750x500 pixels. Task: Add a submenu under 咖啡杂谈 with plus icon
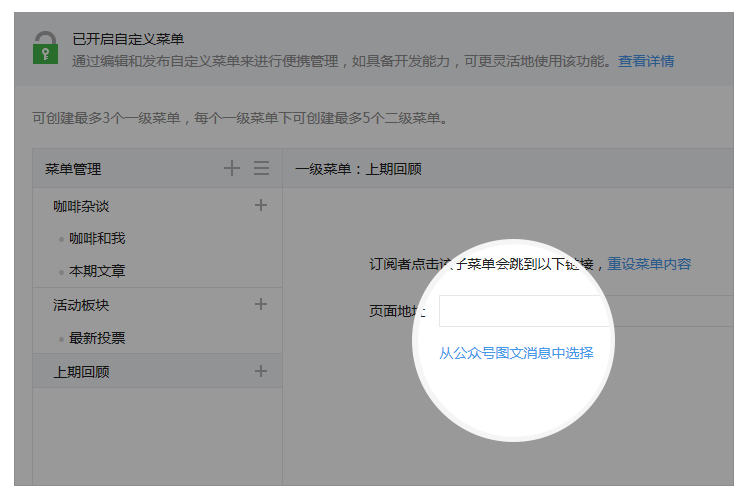[x=261, y=205]
